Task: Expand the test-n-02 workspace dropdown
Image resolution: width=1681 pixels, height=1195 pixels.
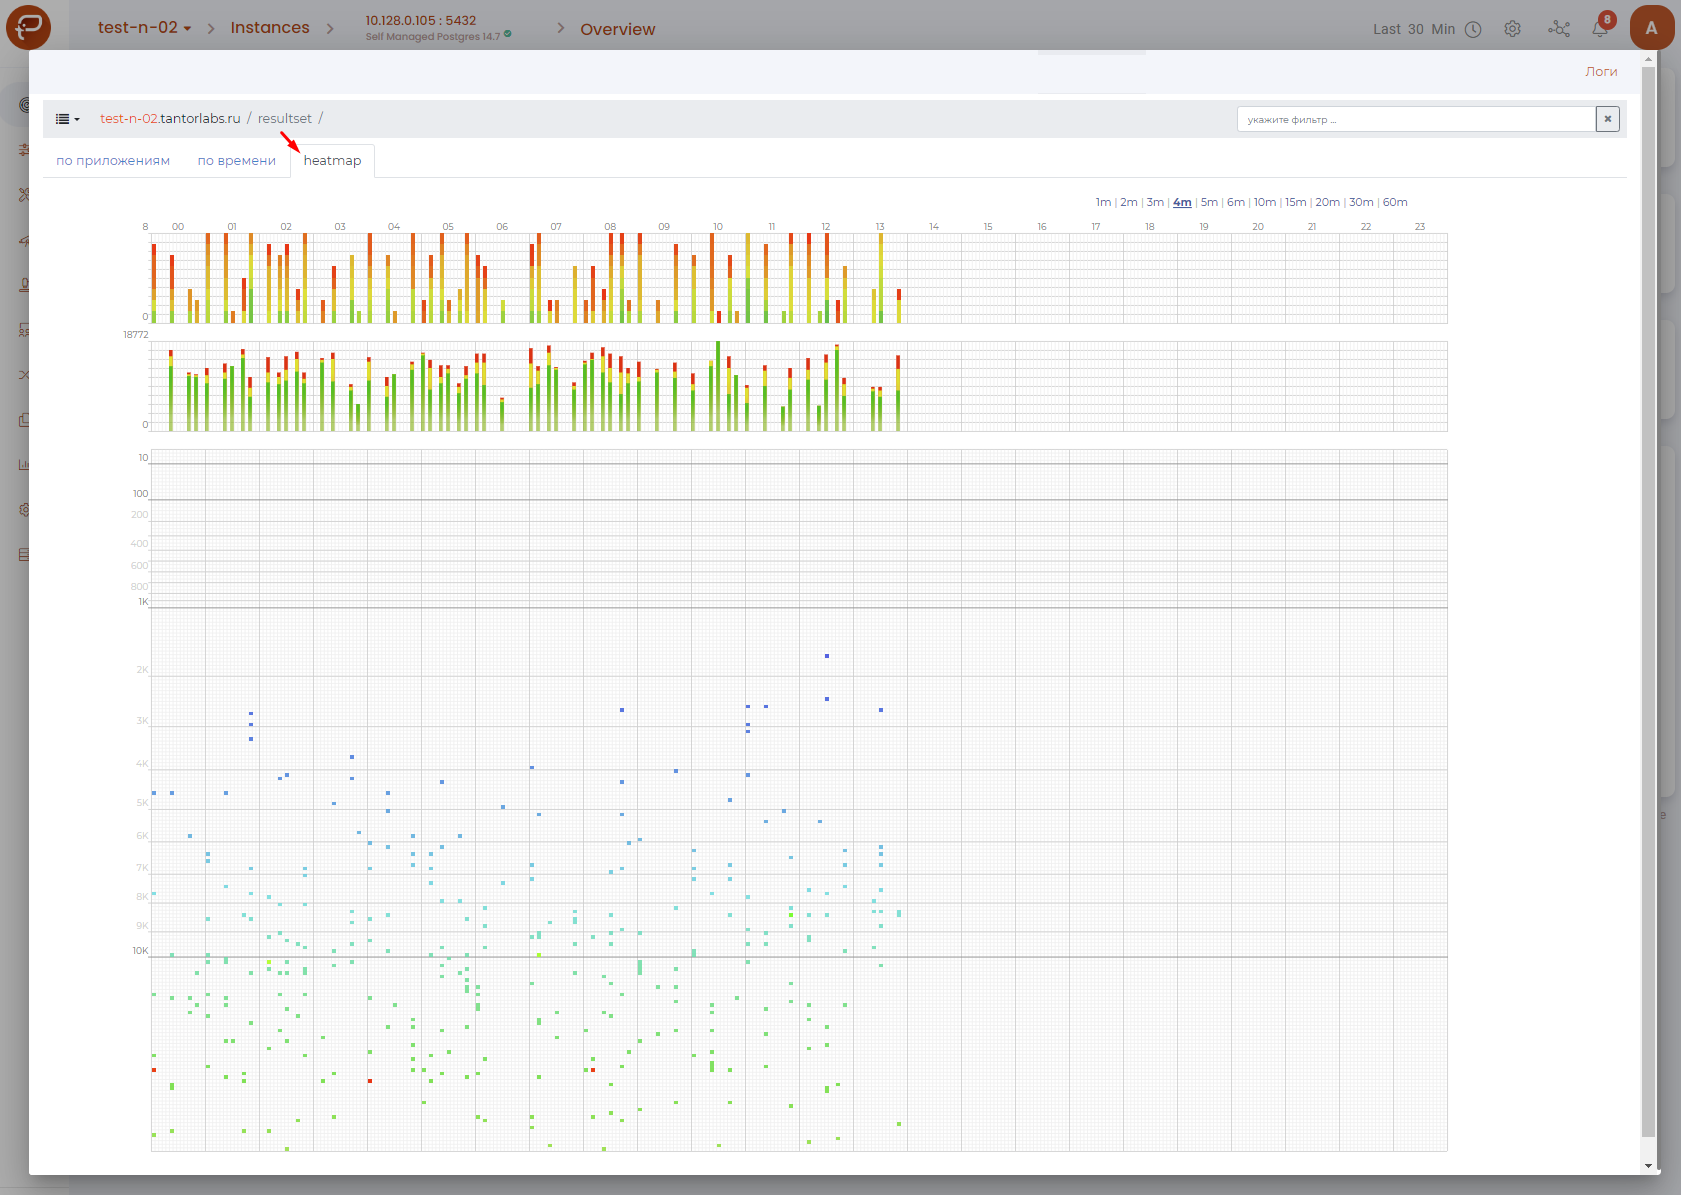Action: [x=144, y=28]
